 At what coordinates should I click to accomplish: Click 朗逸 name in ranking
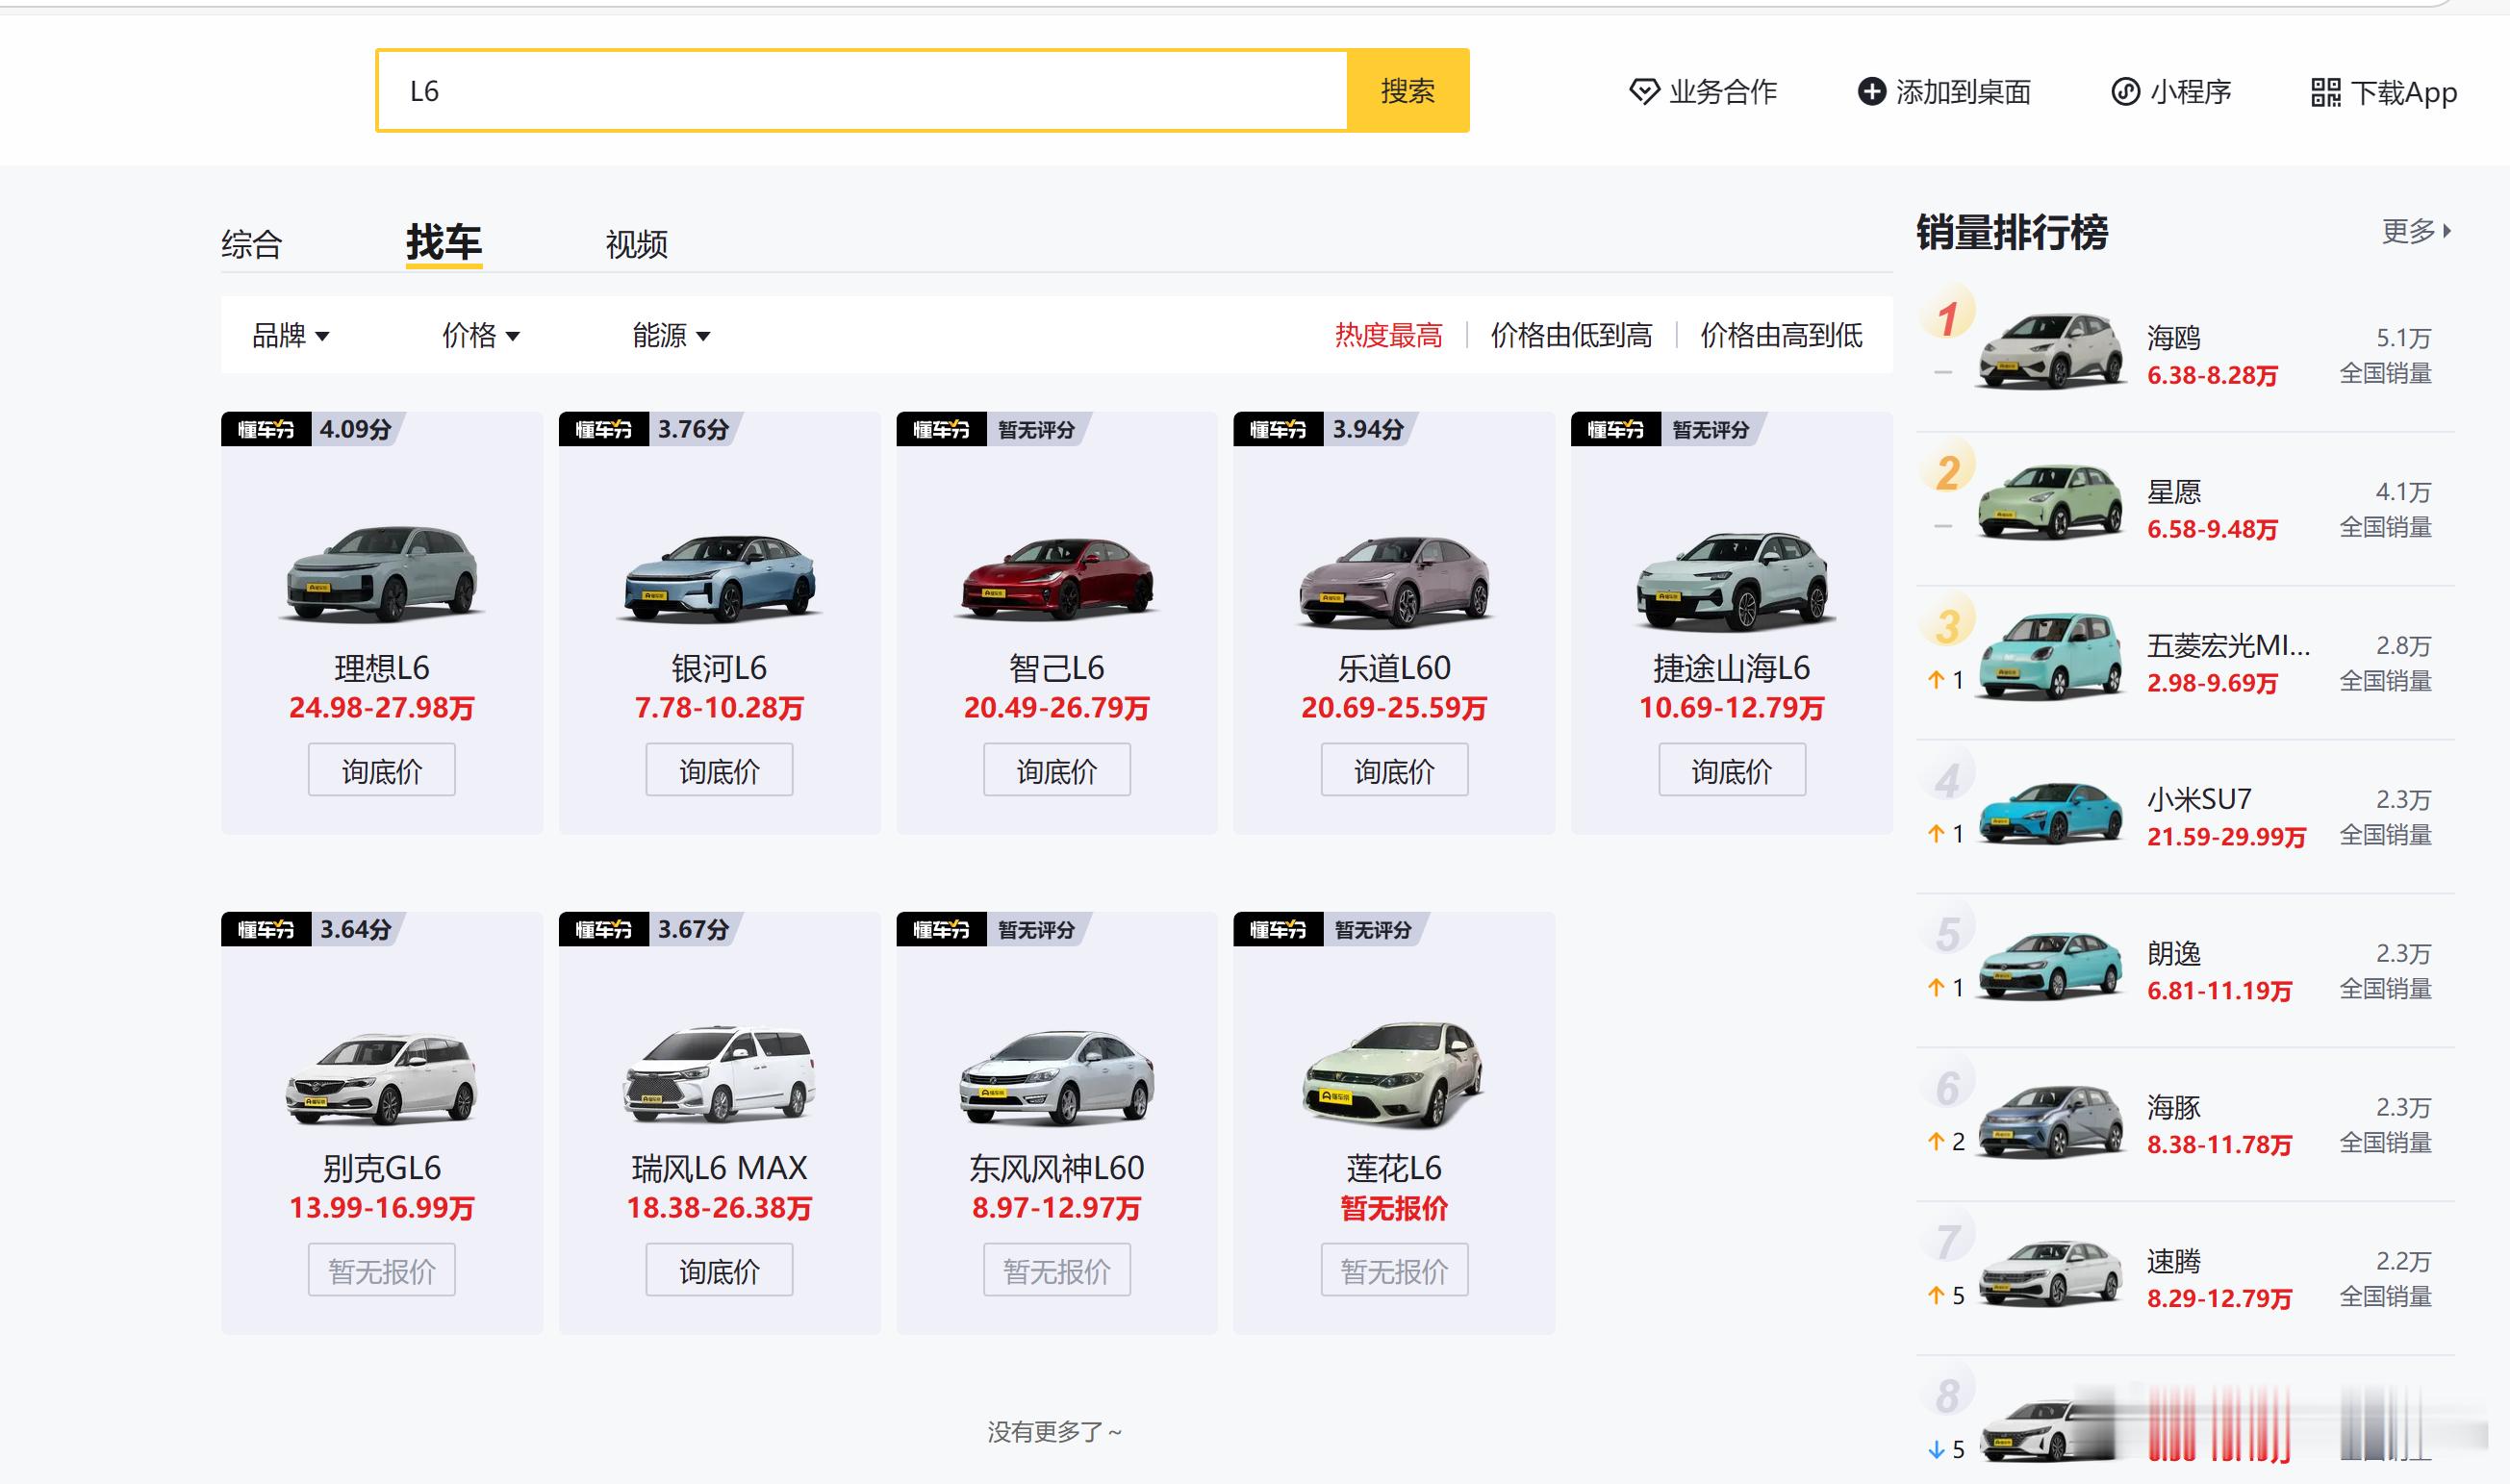pos(2174,953)
